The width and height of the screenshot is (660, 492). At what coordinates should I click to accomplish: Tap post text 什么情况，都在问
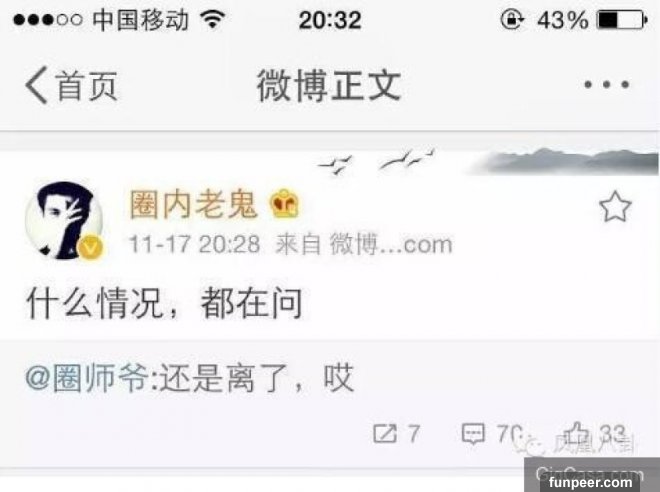click(x=165, y=303)
